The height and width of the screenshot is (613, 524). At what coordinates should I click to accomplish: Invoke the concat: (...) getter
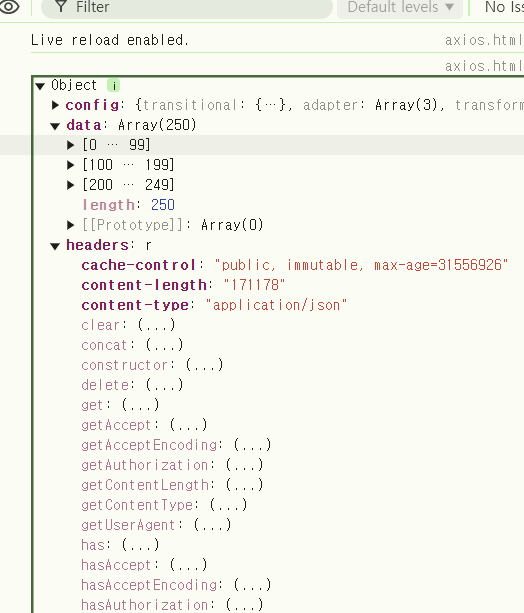coord(164,345)
